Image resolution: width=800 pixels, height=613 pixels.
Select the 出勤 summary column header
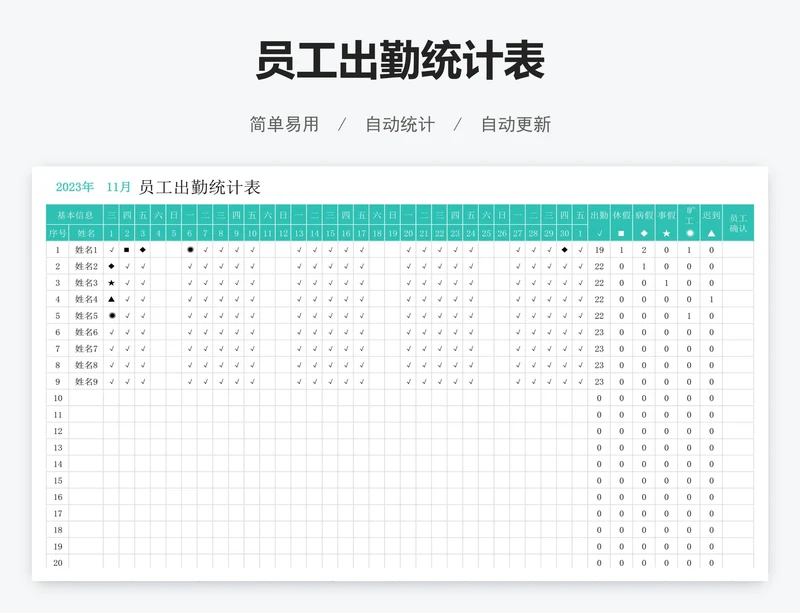click(599, 215)
